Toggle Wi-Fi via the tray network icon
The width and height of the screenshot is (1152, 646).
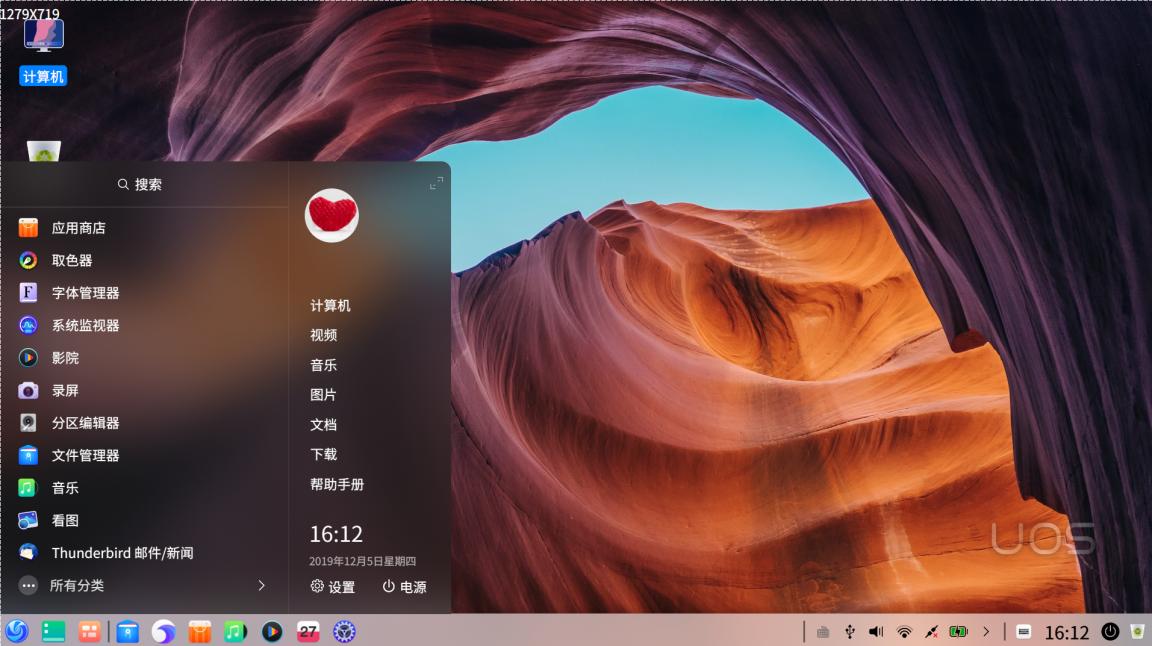903,631
